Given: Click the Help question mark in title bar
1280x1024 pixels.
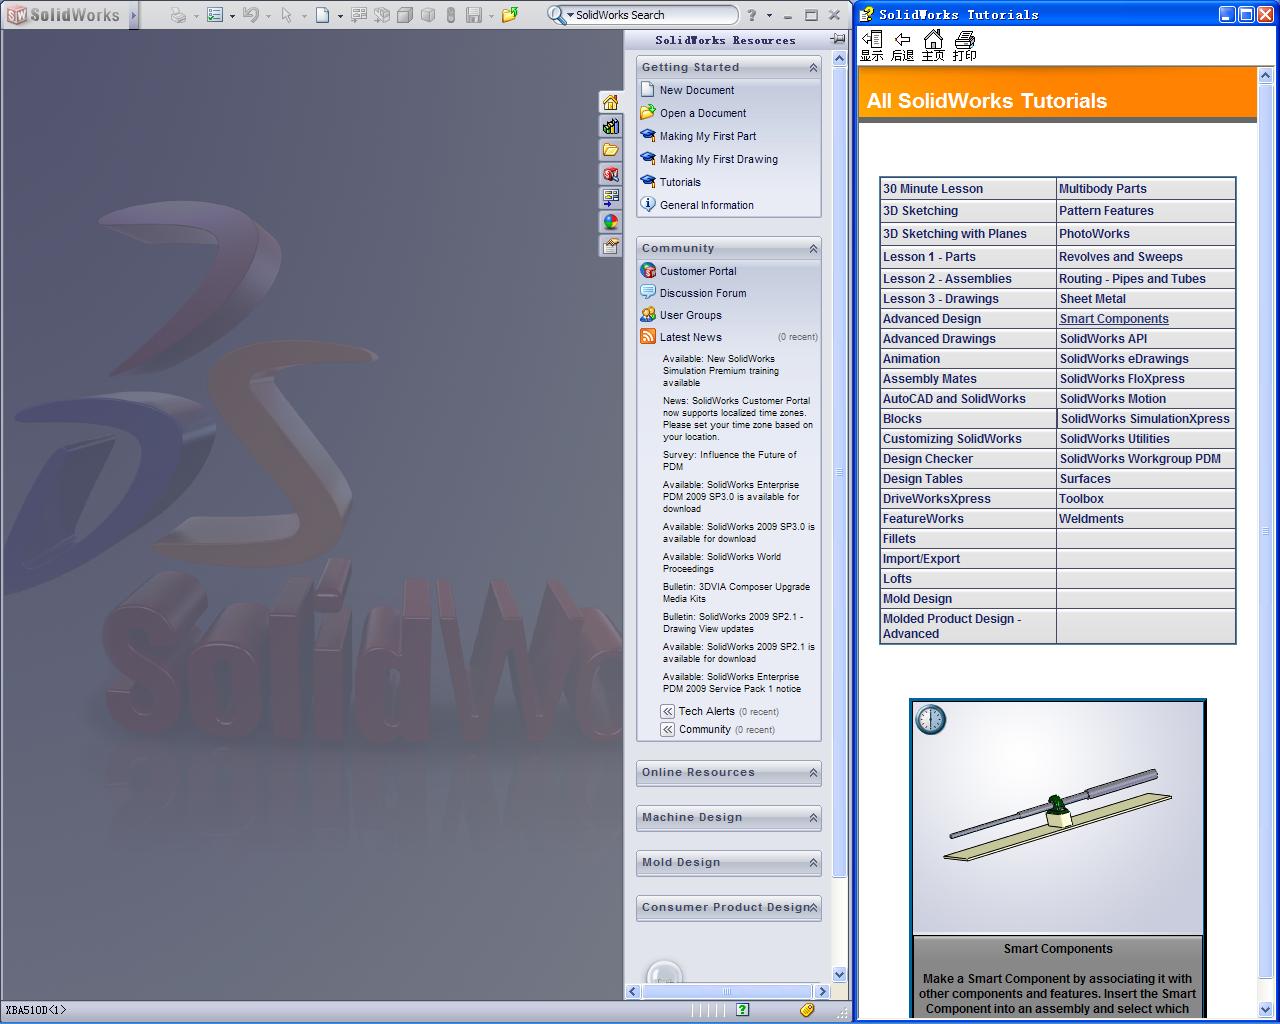Looking at the screenshot, I should click(752, 15).
